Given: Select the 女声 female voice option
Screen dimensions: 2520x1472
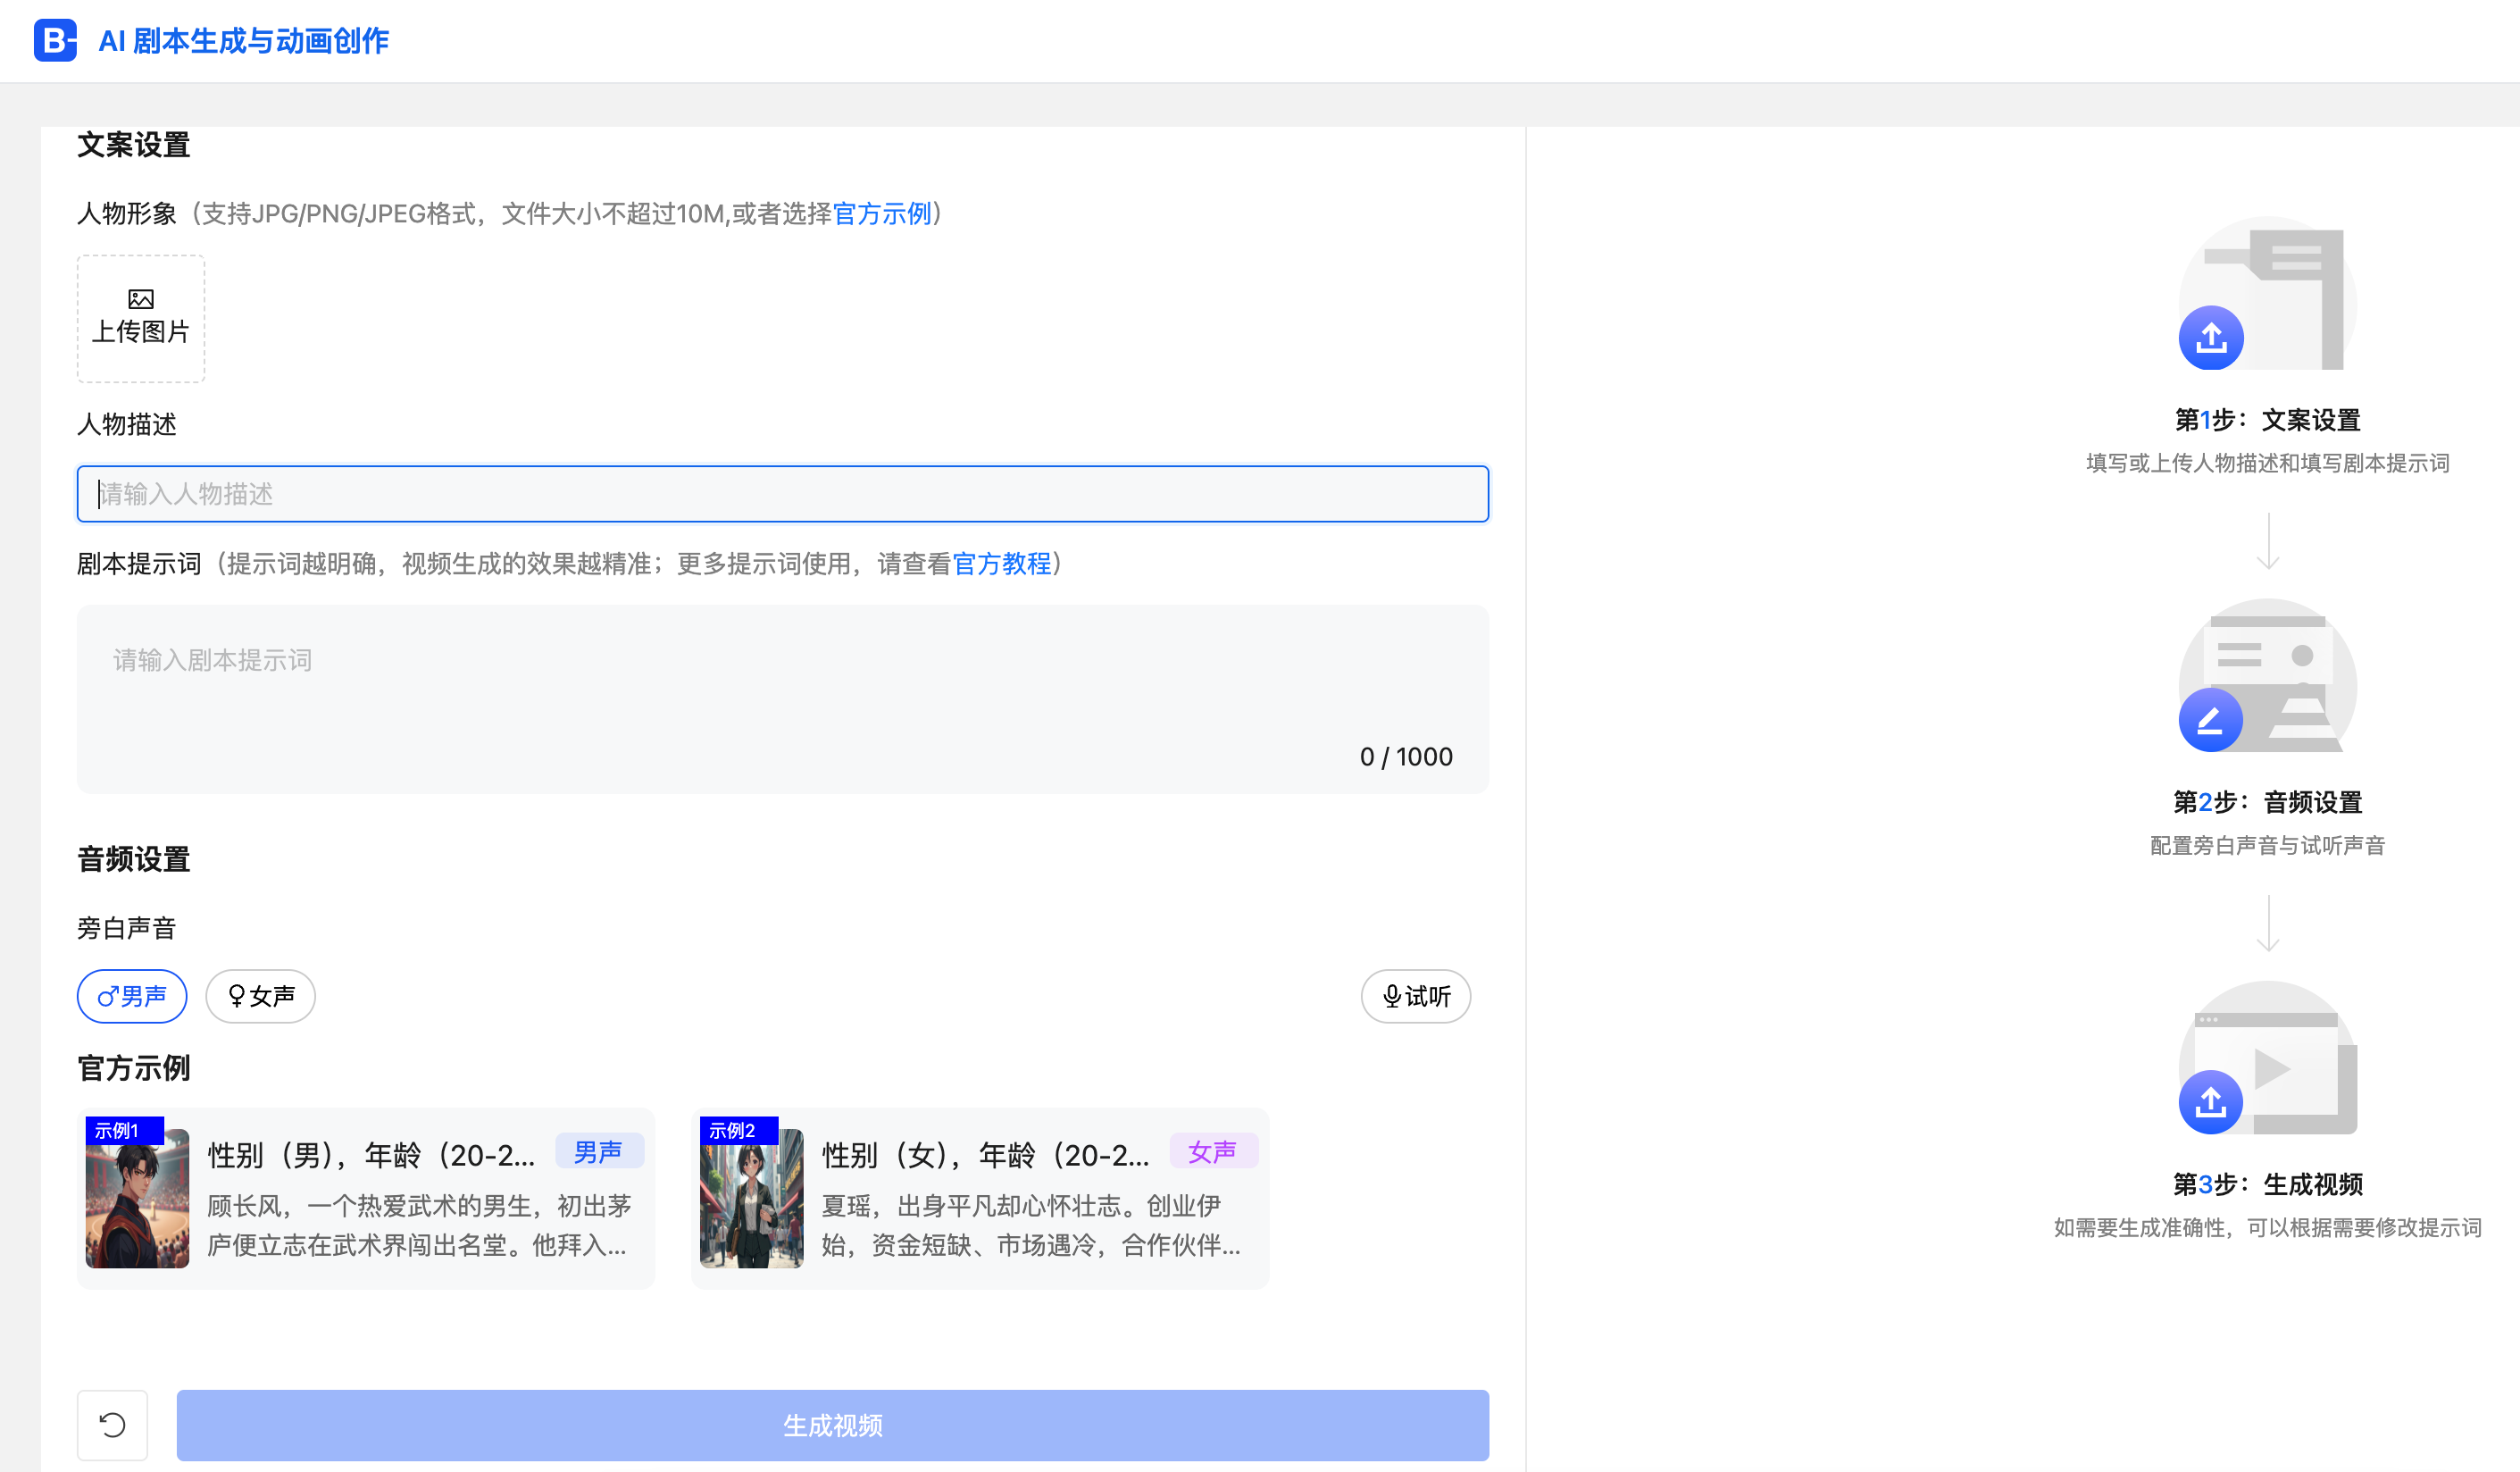Looking at the screenshot, I should pyautogui.click(x=260, y=996).
